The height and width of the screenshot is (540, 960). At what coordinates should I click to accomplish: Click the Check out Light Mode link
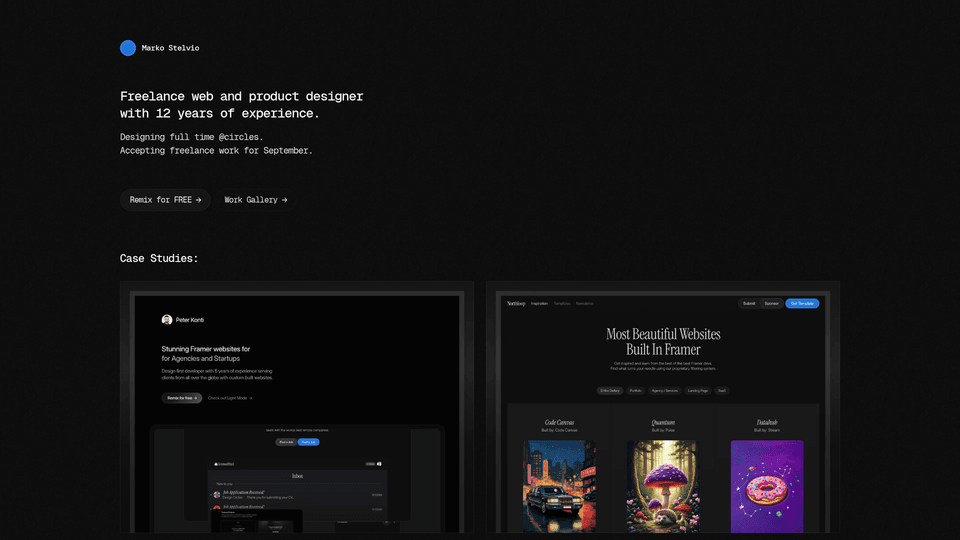coord(230,398)
